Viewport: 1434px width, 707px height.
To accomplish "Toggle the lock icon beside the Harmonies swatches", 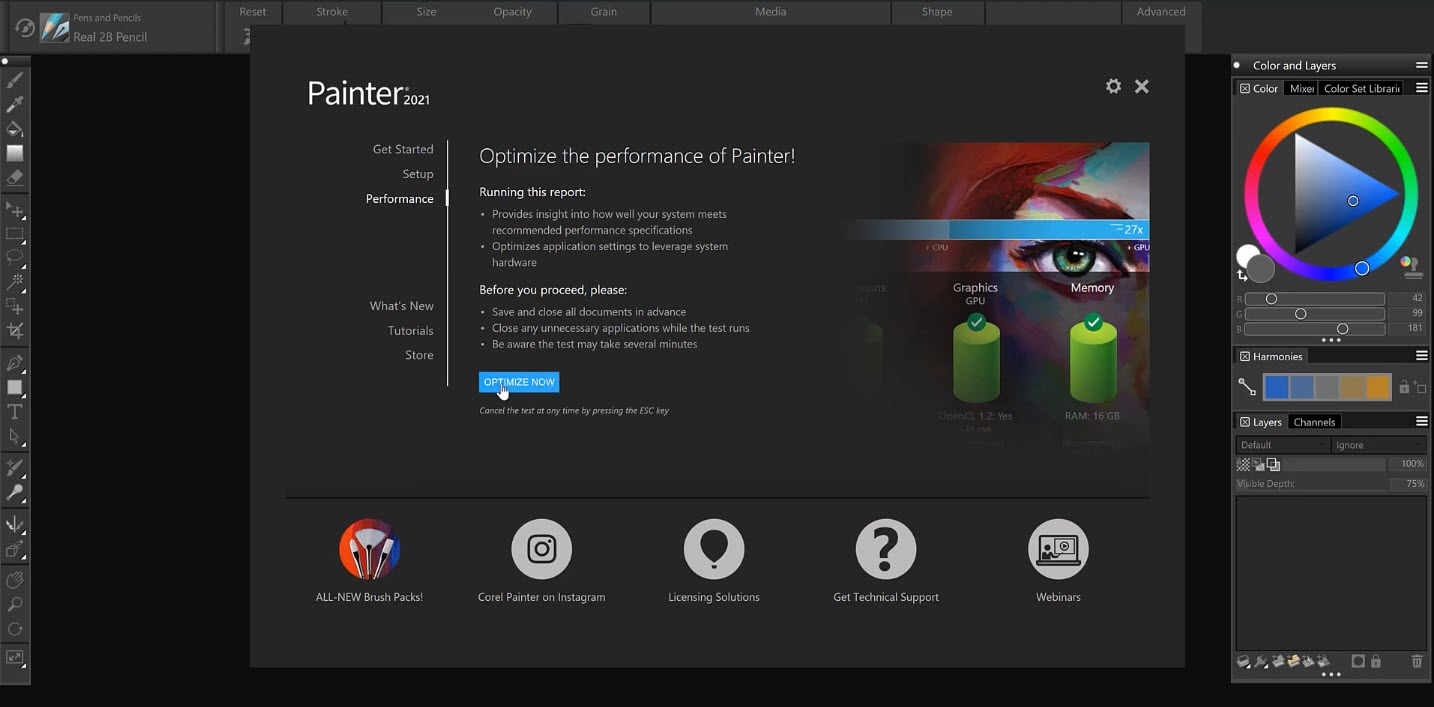I will pos(1404,387).
